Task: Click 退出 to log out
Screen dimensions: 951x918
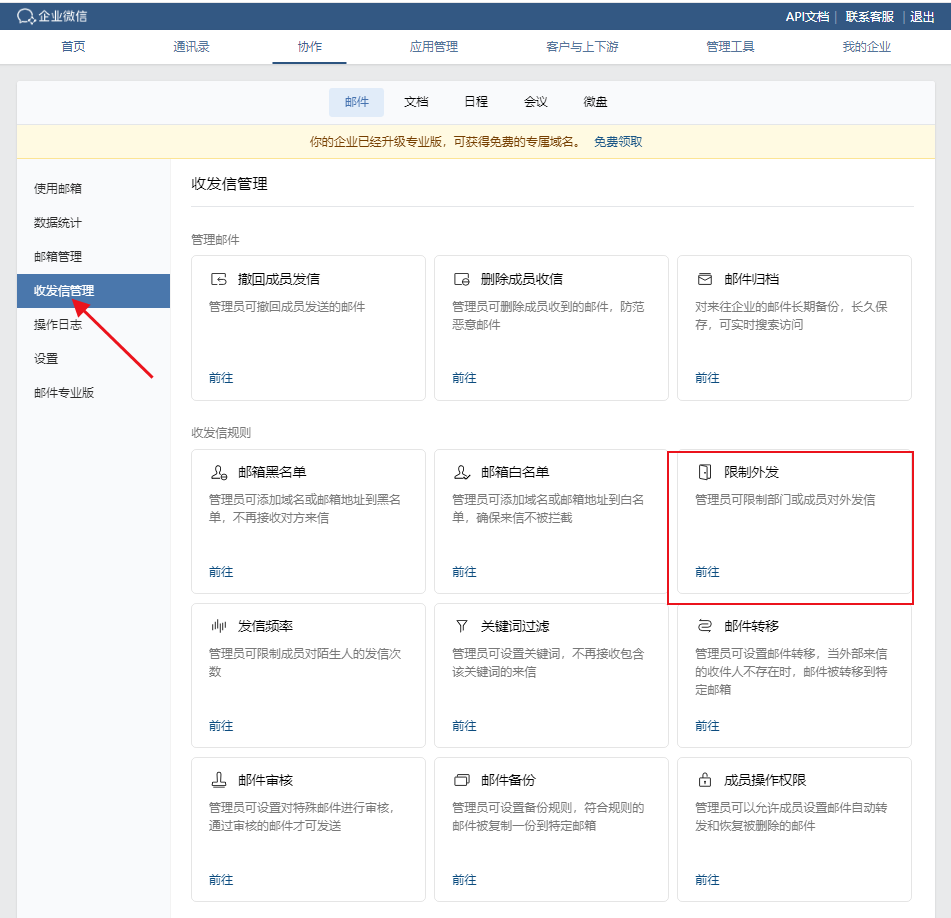Action: coord(922,17)
